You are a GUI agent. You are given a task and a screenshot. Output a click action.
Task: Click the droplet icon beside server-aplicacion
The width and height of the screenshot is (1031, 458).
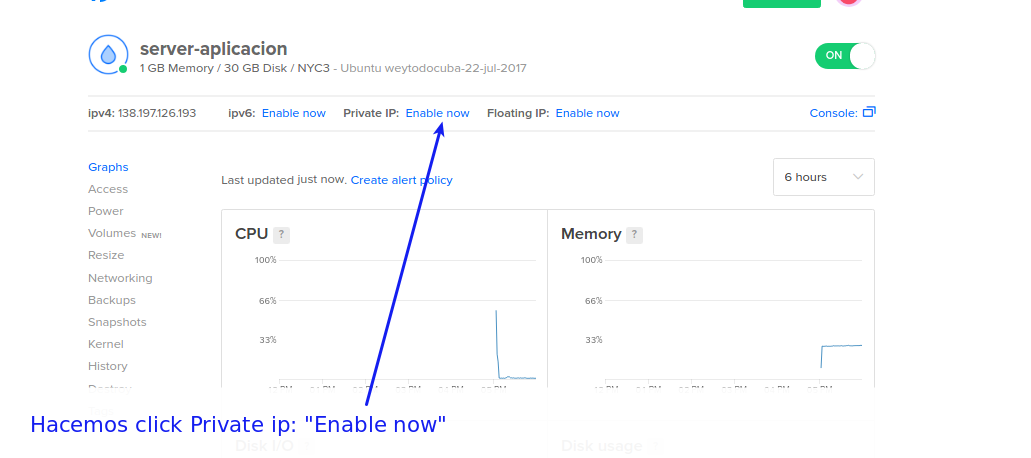pos(108,54)
